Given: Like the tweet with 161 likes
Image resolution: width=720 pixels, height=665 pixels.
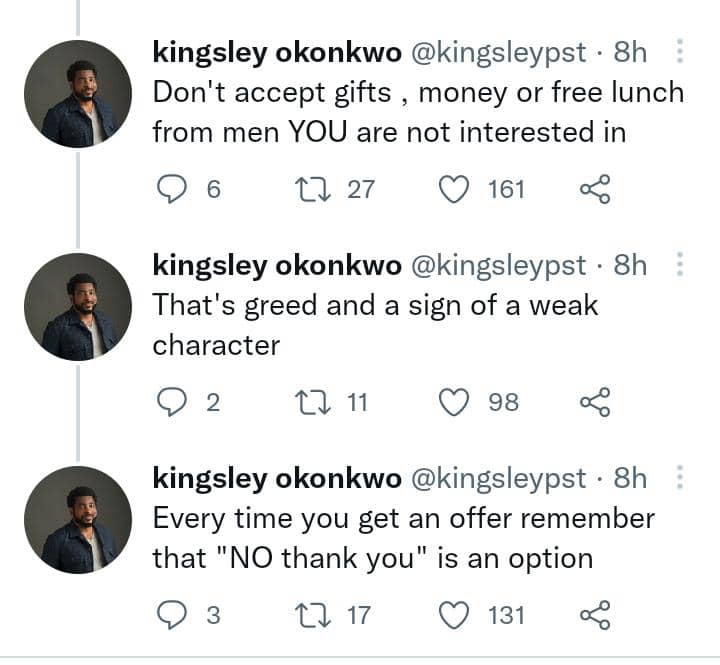Looking at the screenshot, I should click(x=456, y=188).
